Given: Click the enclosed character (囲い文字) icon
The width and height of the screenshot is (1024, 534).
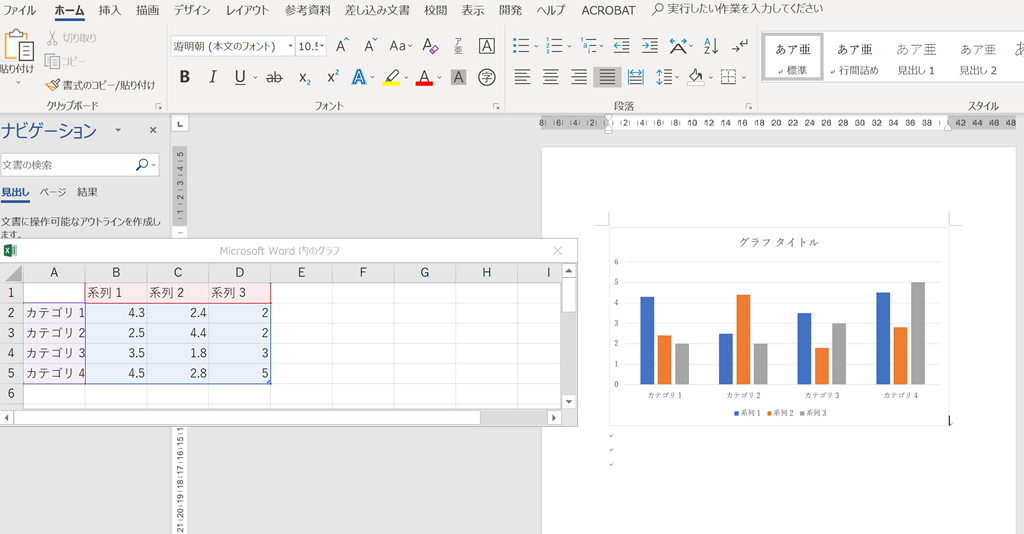Looking at the screenshot, I should pos(487,77).
